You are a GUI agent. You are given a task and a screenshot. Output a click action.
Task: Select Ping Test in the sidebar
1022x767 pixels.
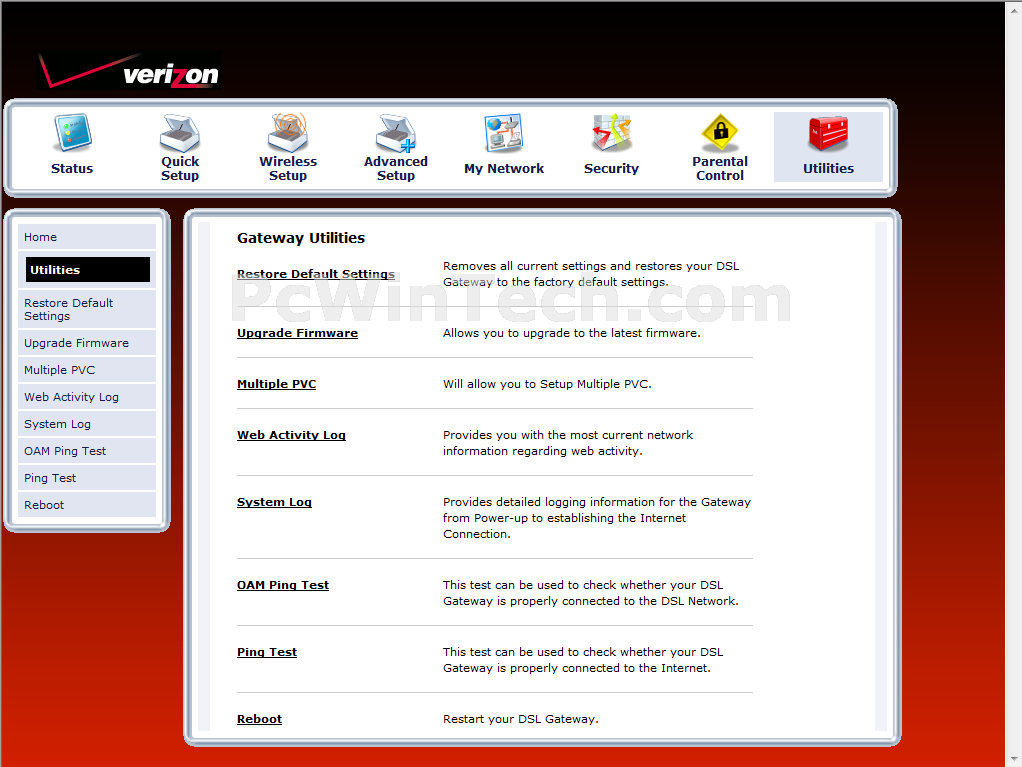[x=87, y=478]
